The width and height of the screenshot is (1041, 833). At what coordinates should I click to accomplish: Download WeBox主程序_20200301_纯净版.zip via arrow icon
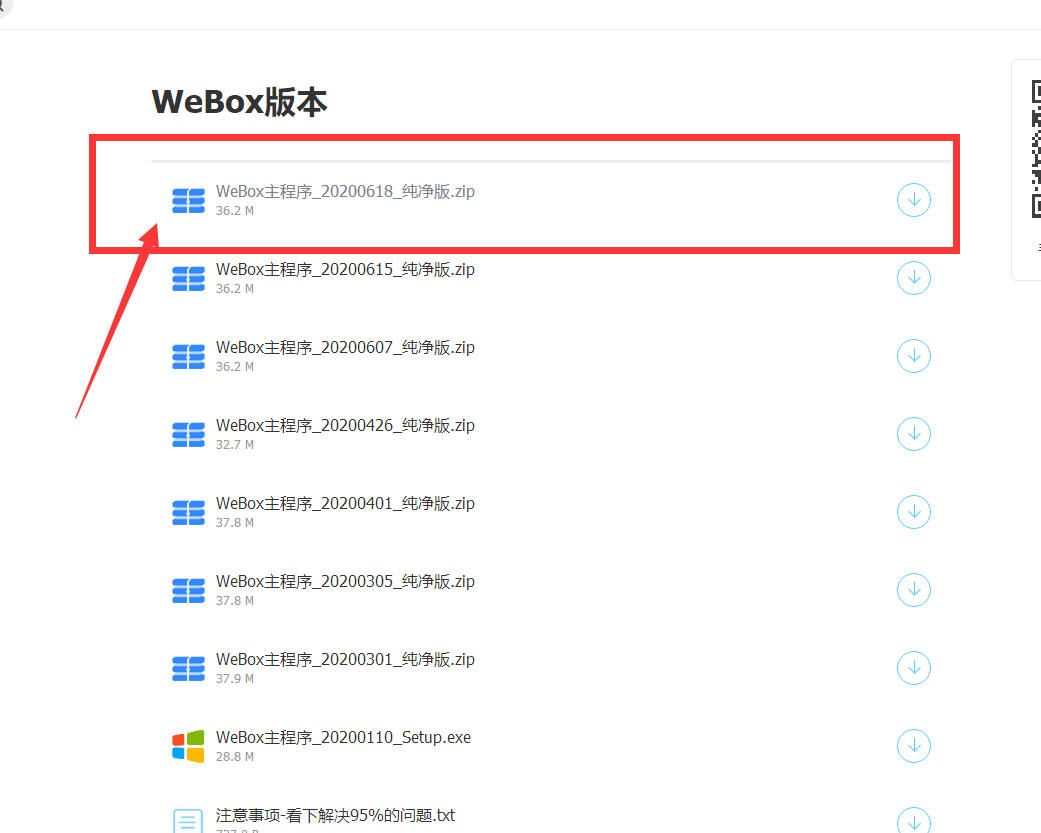914,668
